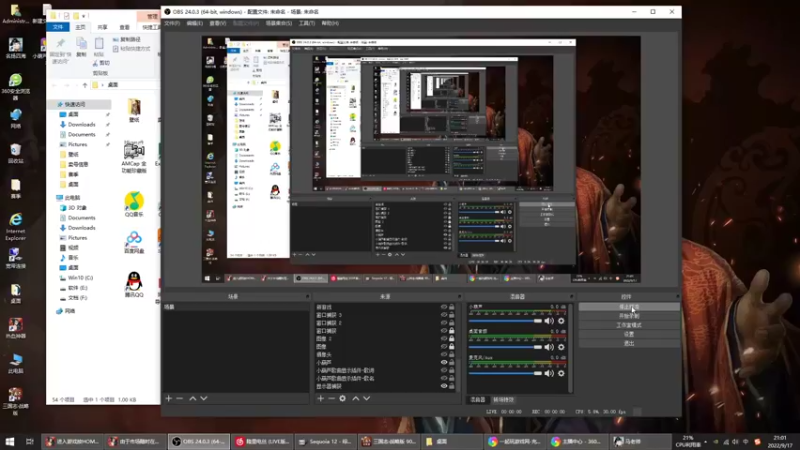Screen dimensions: 800x450
Task: Open 360 browser desktop icon
Action: pyautogui.click(x=15, y=86)
